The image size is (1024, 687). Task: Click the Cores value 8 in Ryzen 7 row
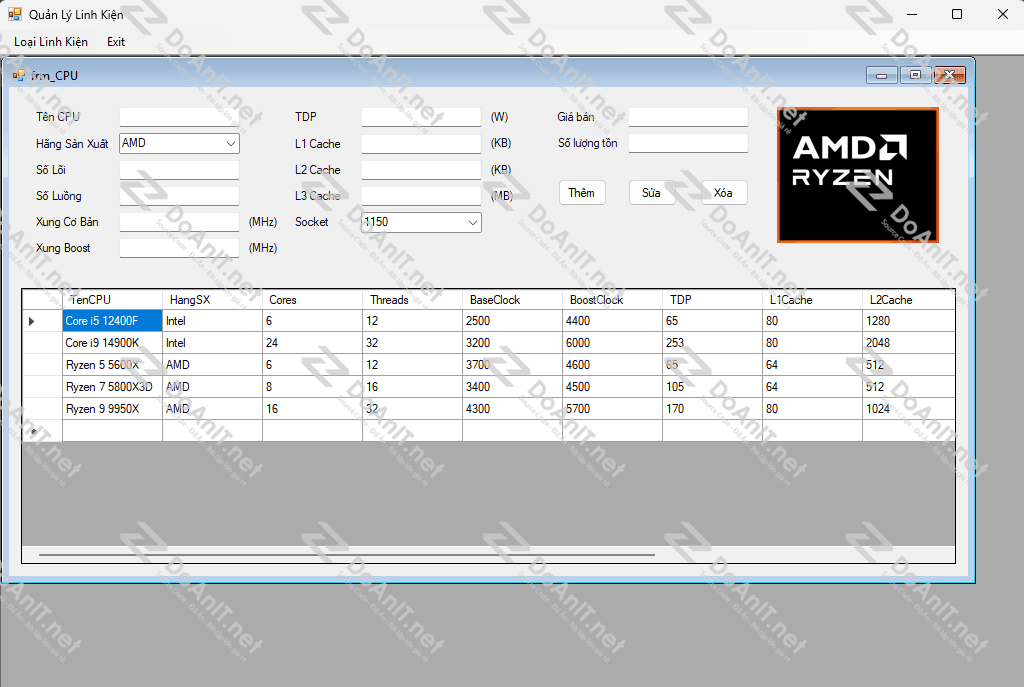pos(312,387)
